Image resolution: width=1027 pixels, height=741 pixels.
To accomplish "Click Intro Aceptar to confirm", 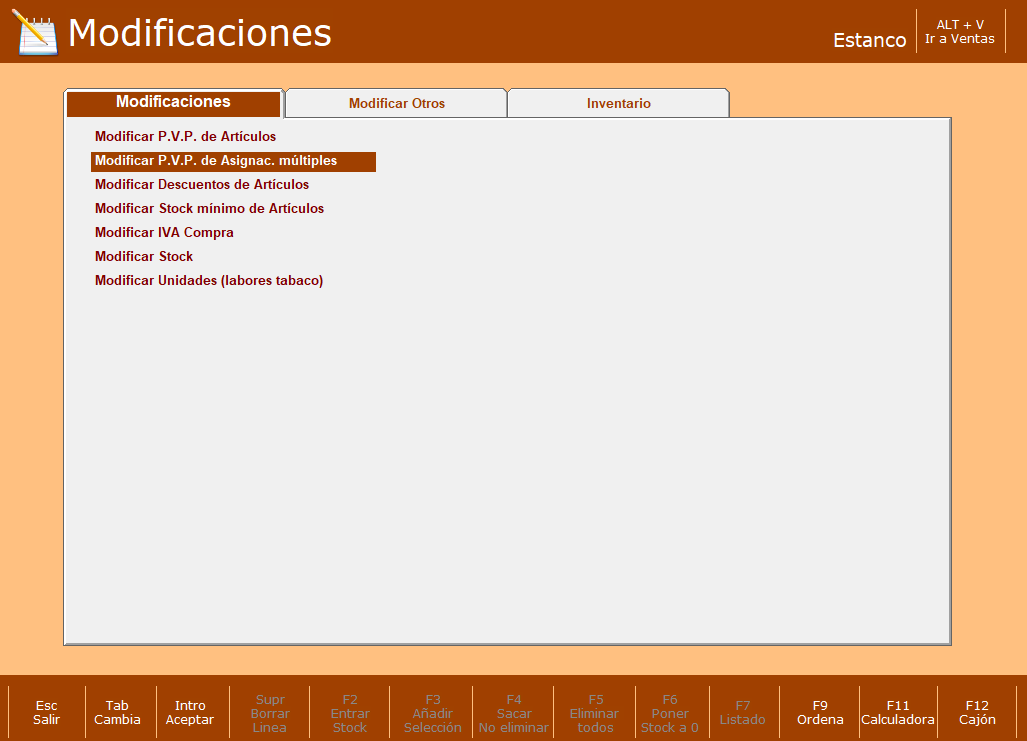I will (x=190, y=713).
